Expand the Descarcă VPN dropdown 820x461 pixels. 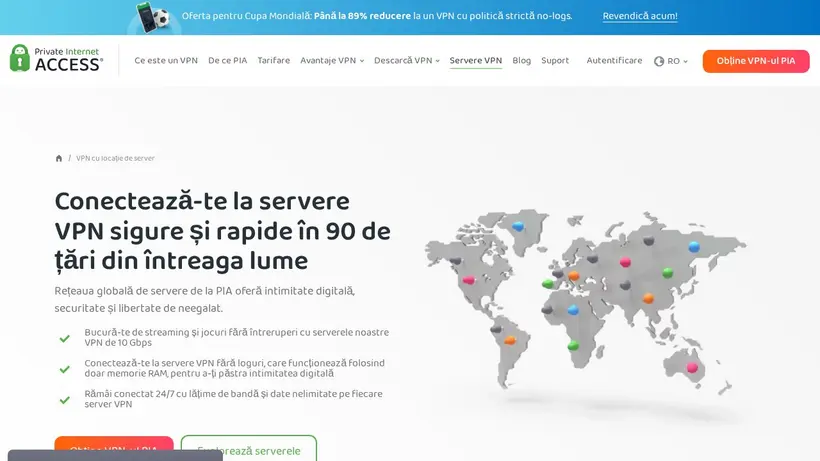(407, 61)
